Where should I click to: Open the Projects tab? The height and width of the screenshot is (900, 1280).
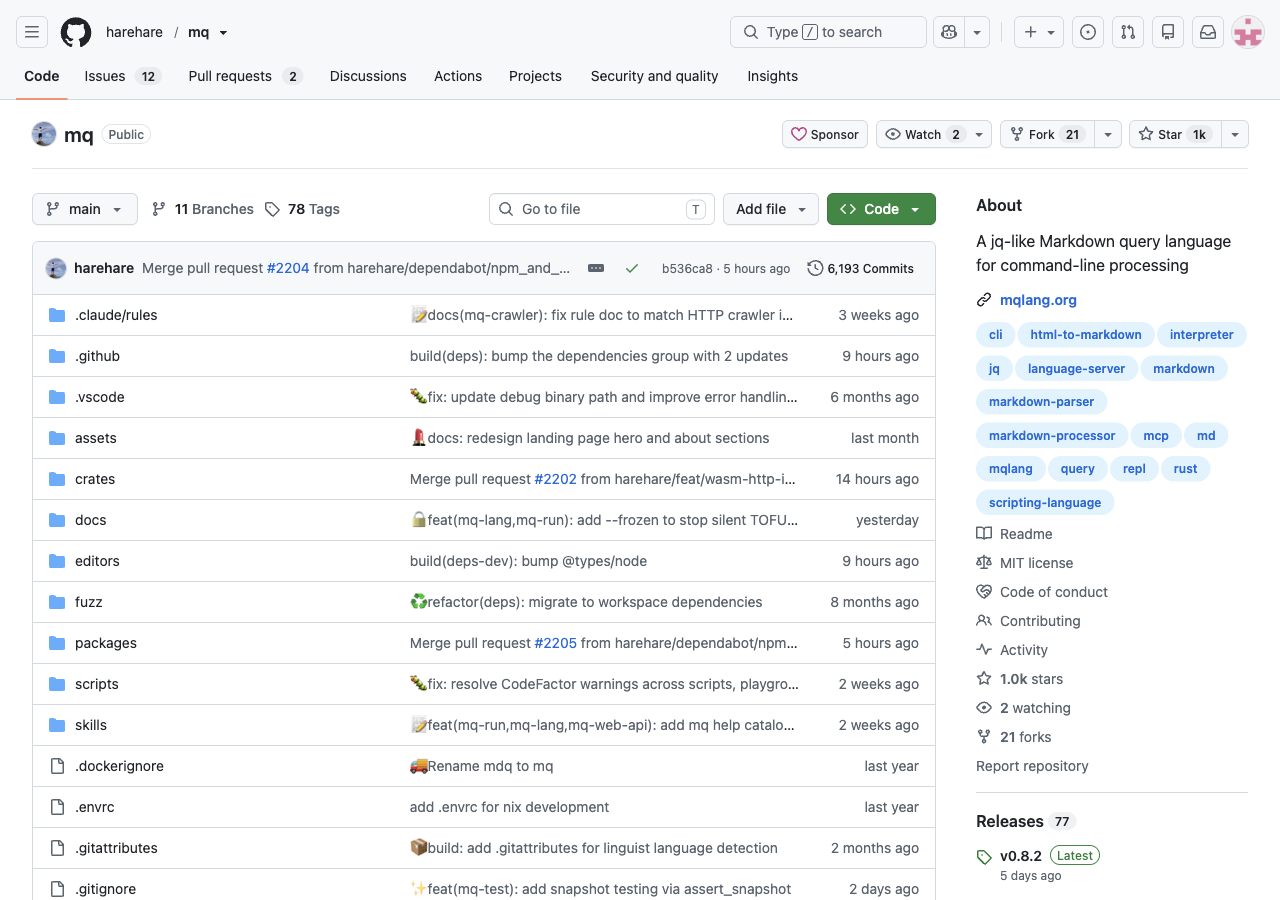click(x=535, y=76)
